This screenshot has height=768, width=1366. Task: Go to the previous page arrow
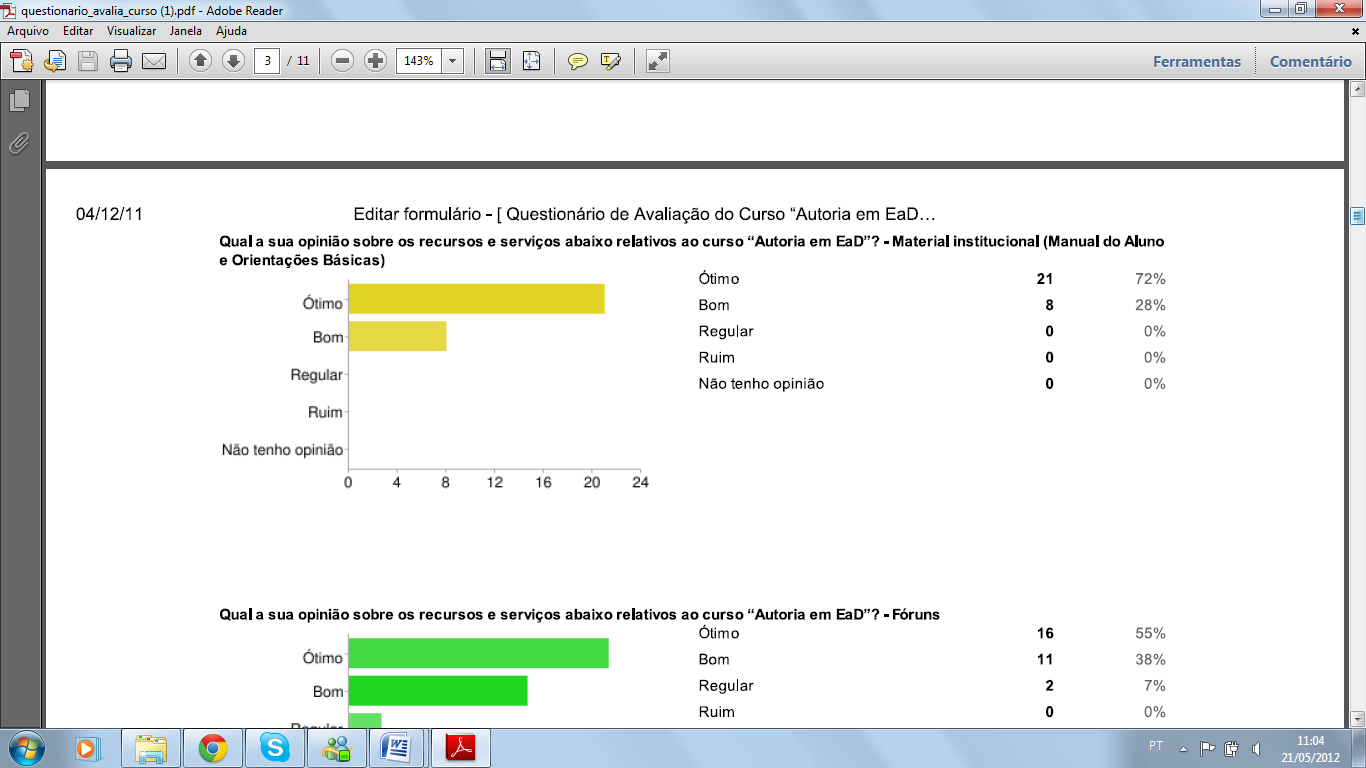(200, 61)
